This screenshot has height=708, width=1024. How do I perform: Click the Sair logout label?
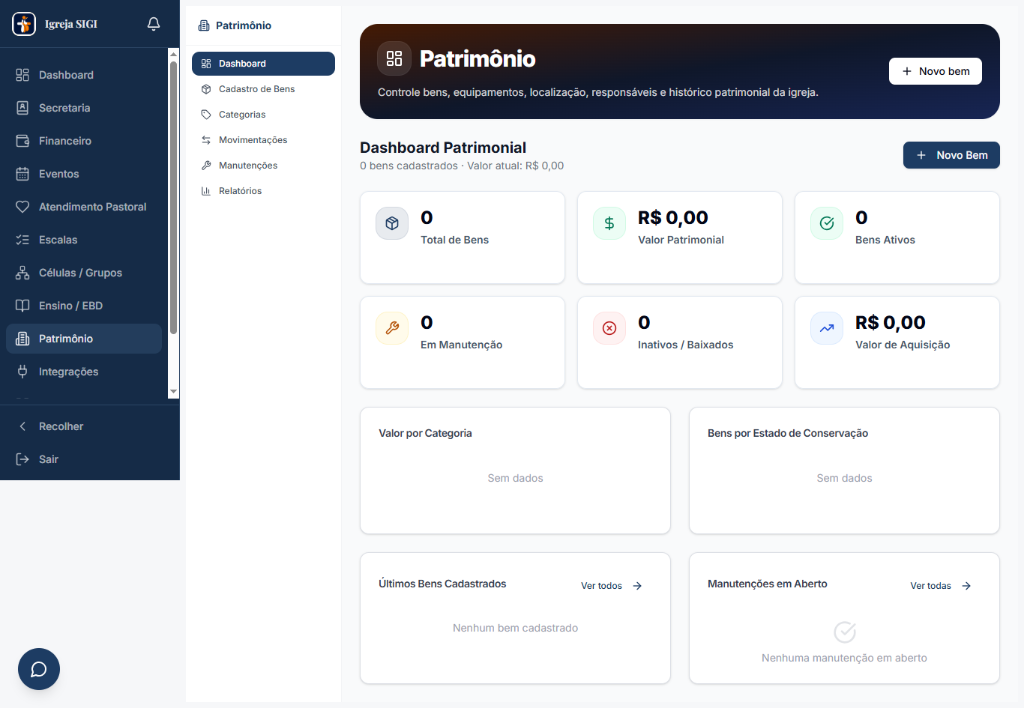tap(48, 459)
